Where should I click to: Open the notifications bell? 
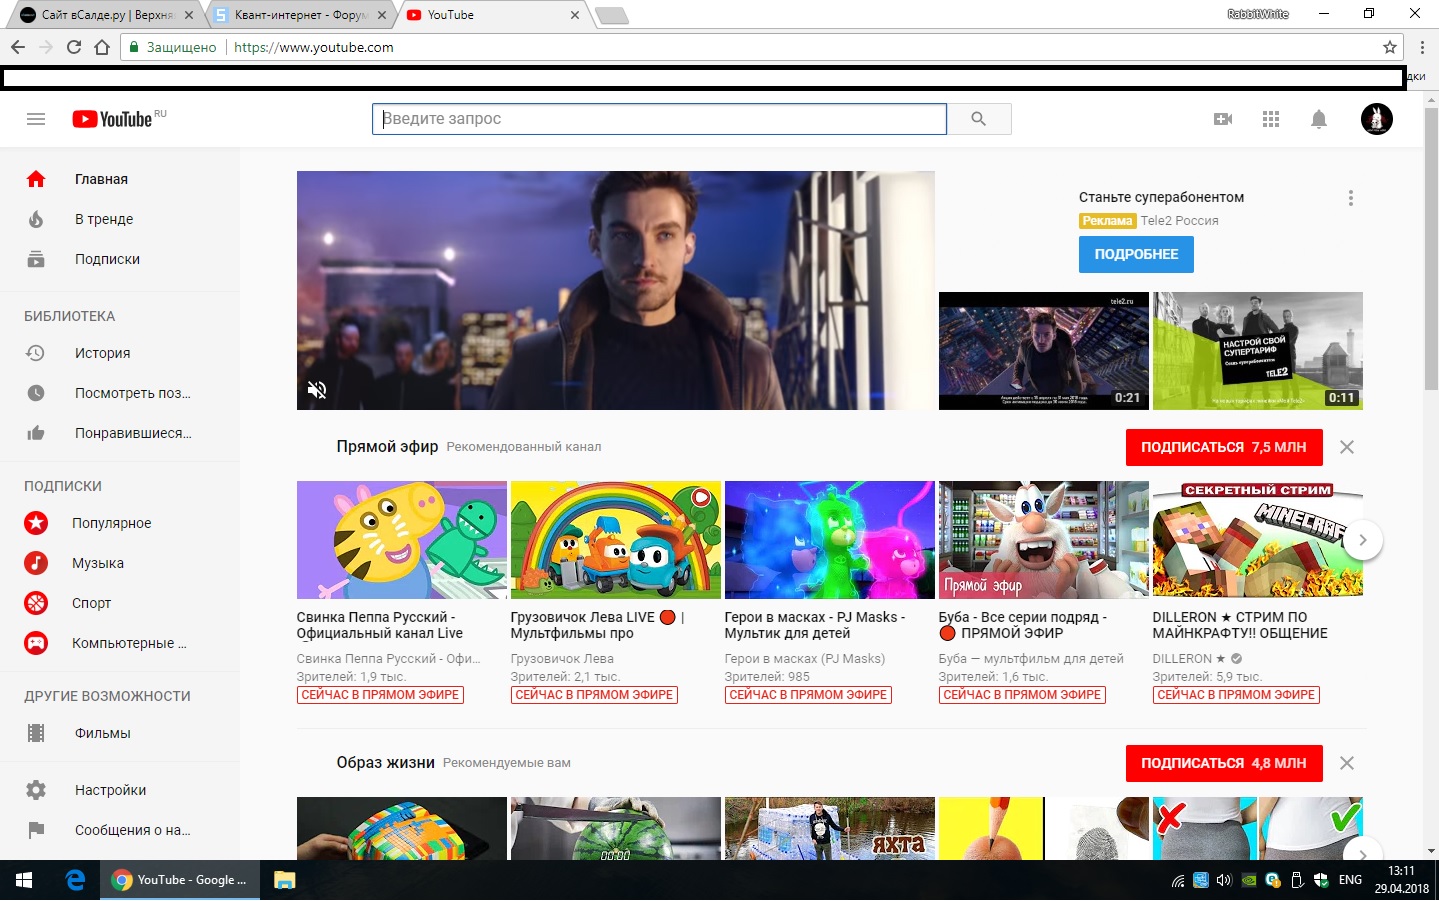[1319, 119]
